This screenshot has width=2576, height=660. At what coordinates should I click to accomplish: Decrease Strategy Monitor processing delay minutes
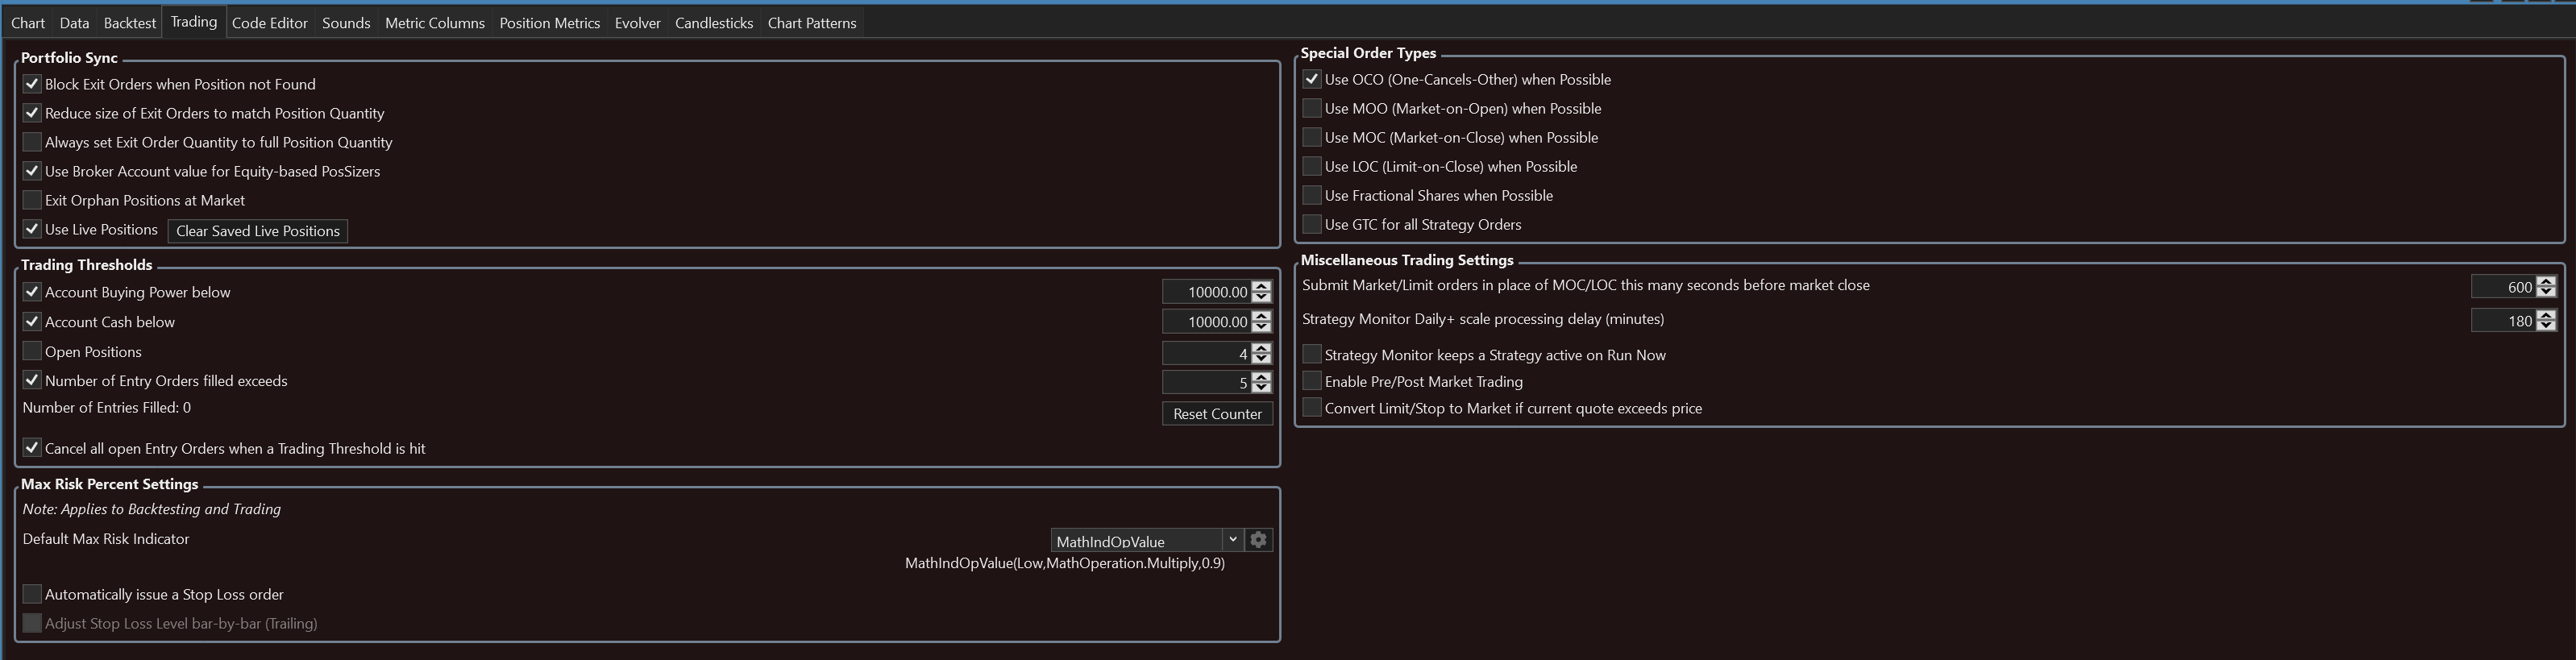point(2546,326)
